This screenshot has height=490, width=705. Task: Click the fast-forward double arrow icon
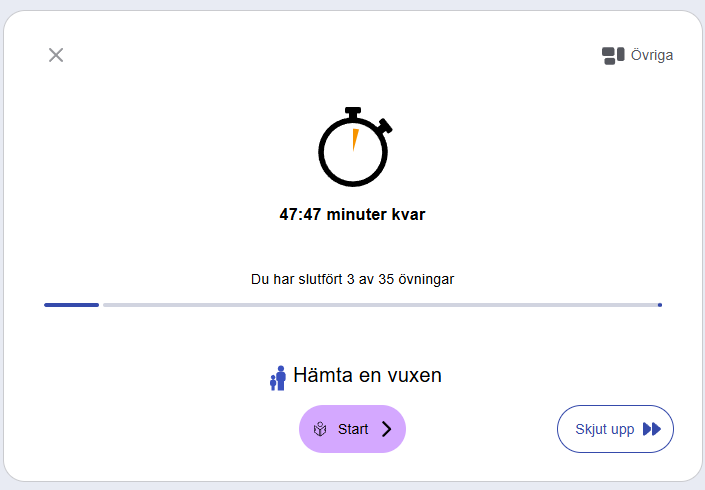pyautogui.click(x=652, y=429)
